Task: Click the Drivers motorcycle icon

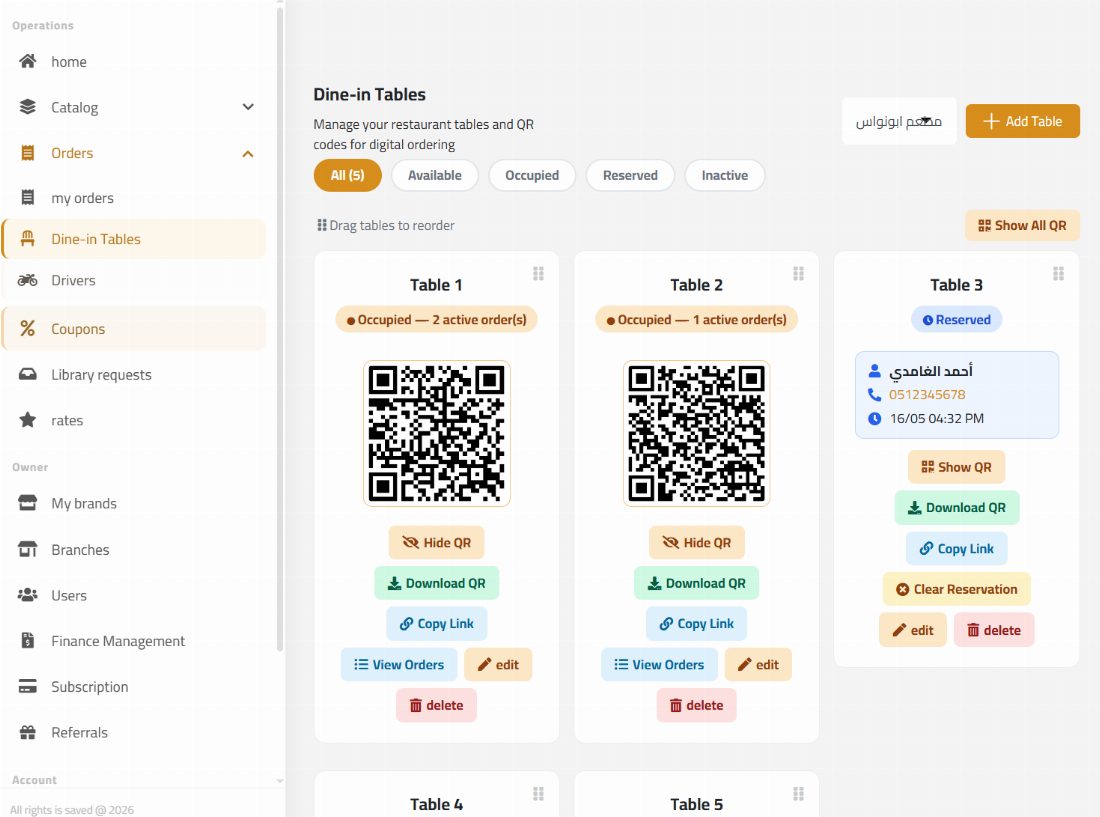Action: point(27,280)
